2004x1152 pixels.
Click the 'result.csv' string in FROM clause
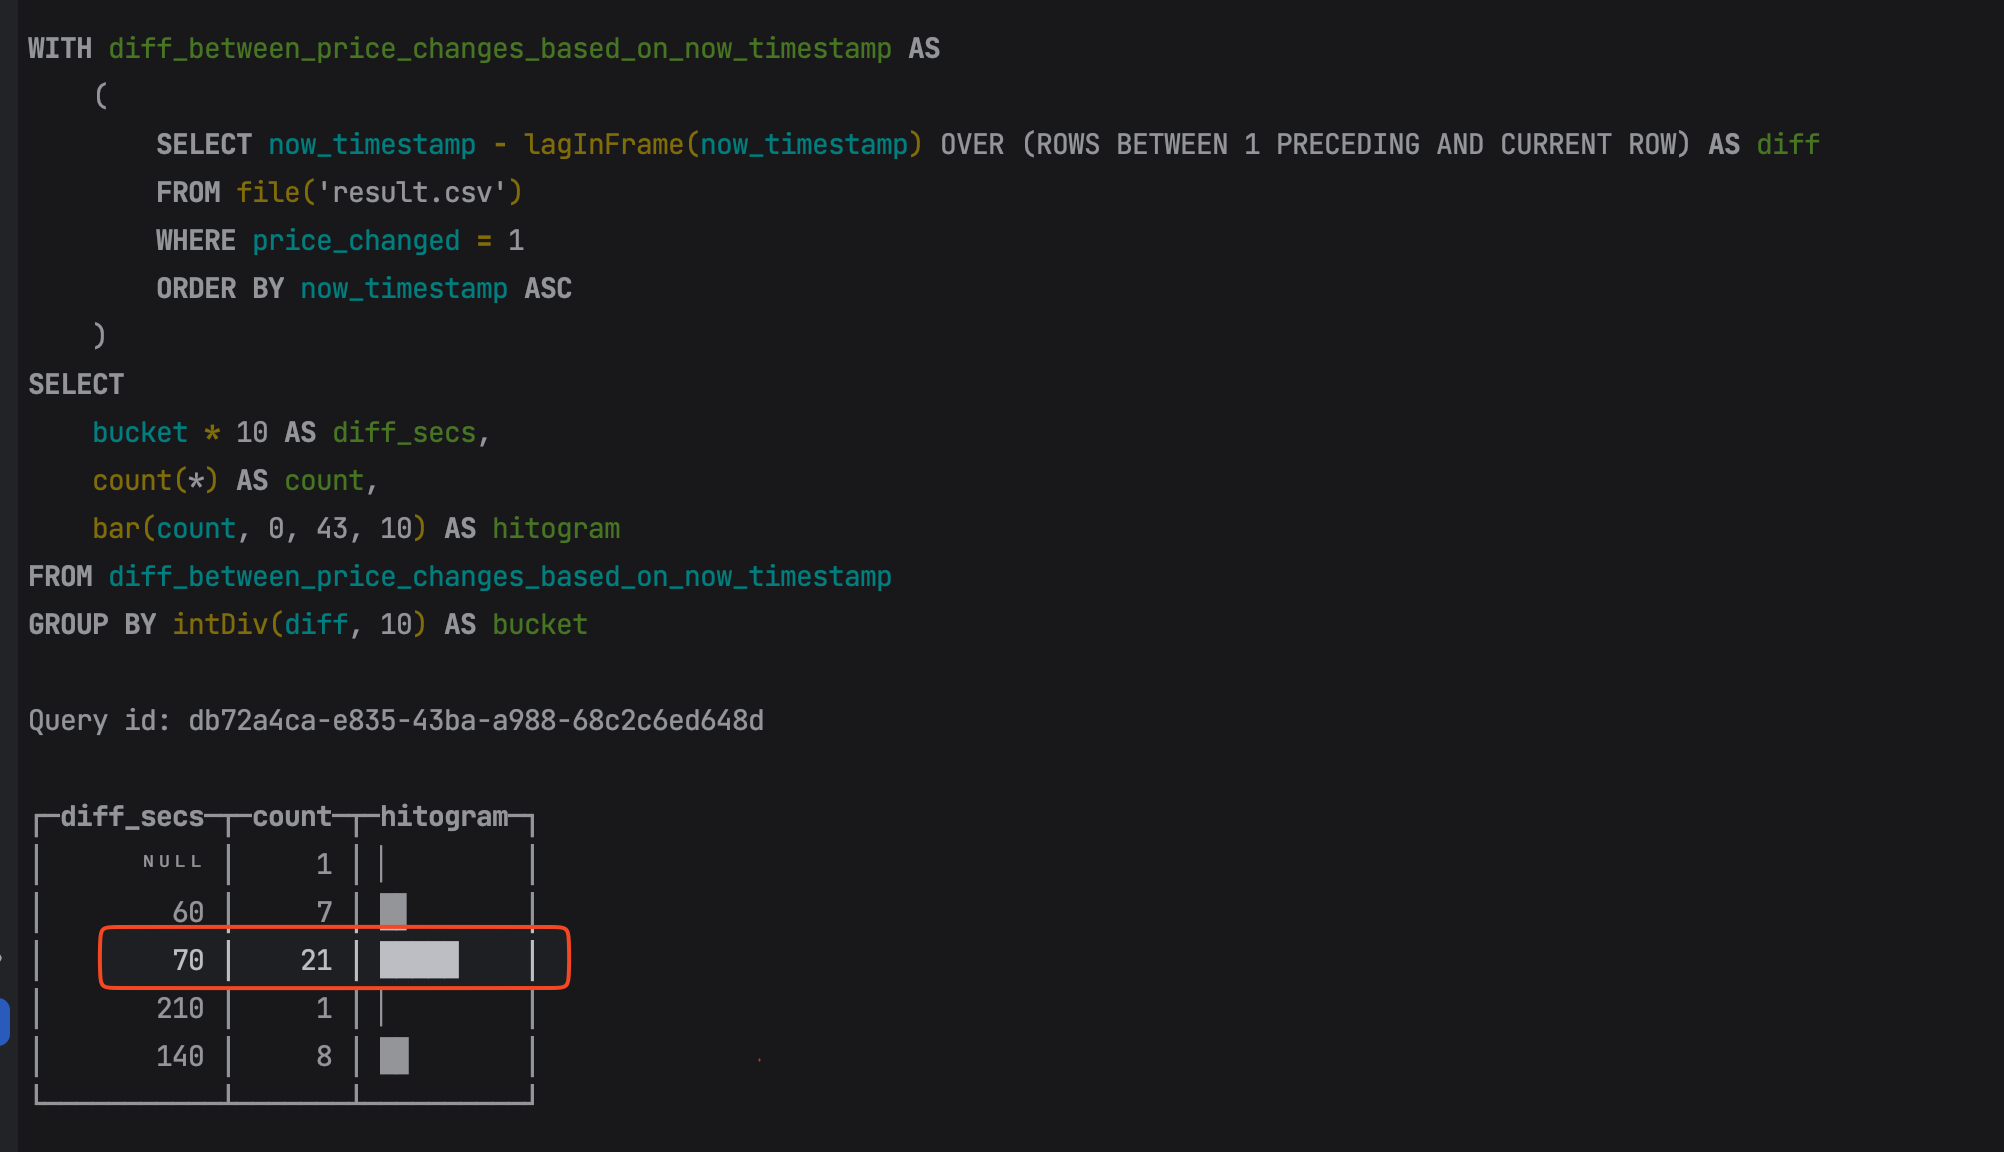click(412, 192)
